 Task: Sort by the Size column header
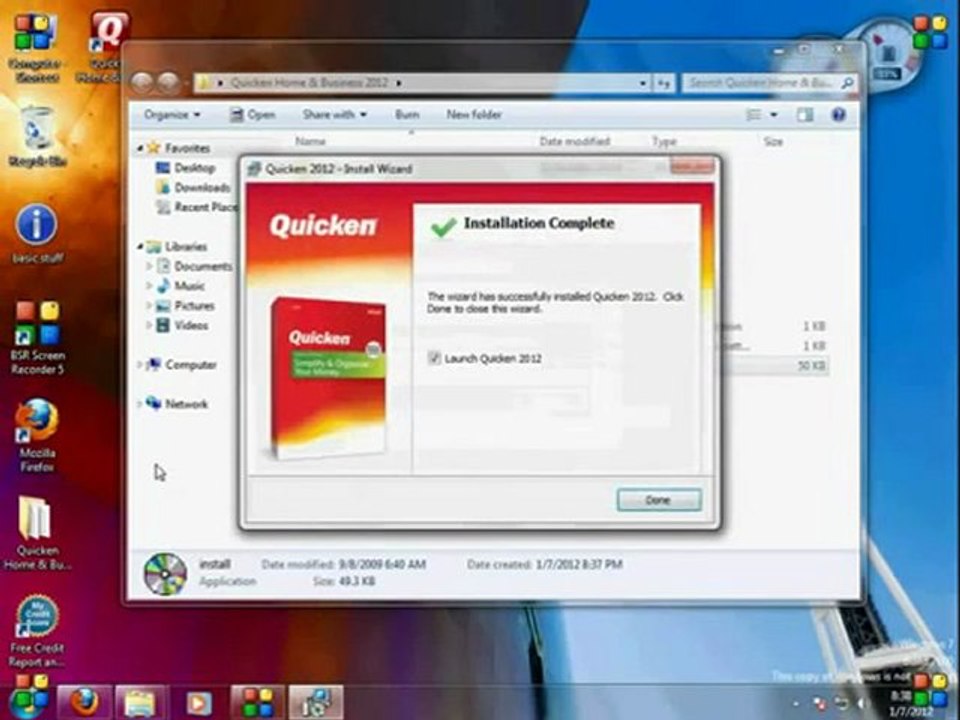click(x=773, y=142)
